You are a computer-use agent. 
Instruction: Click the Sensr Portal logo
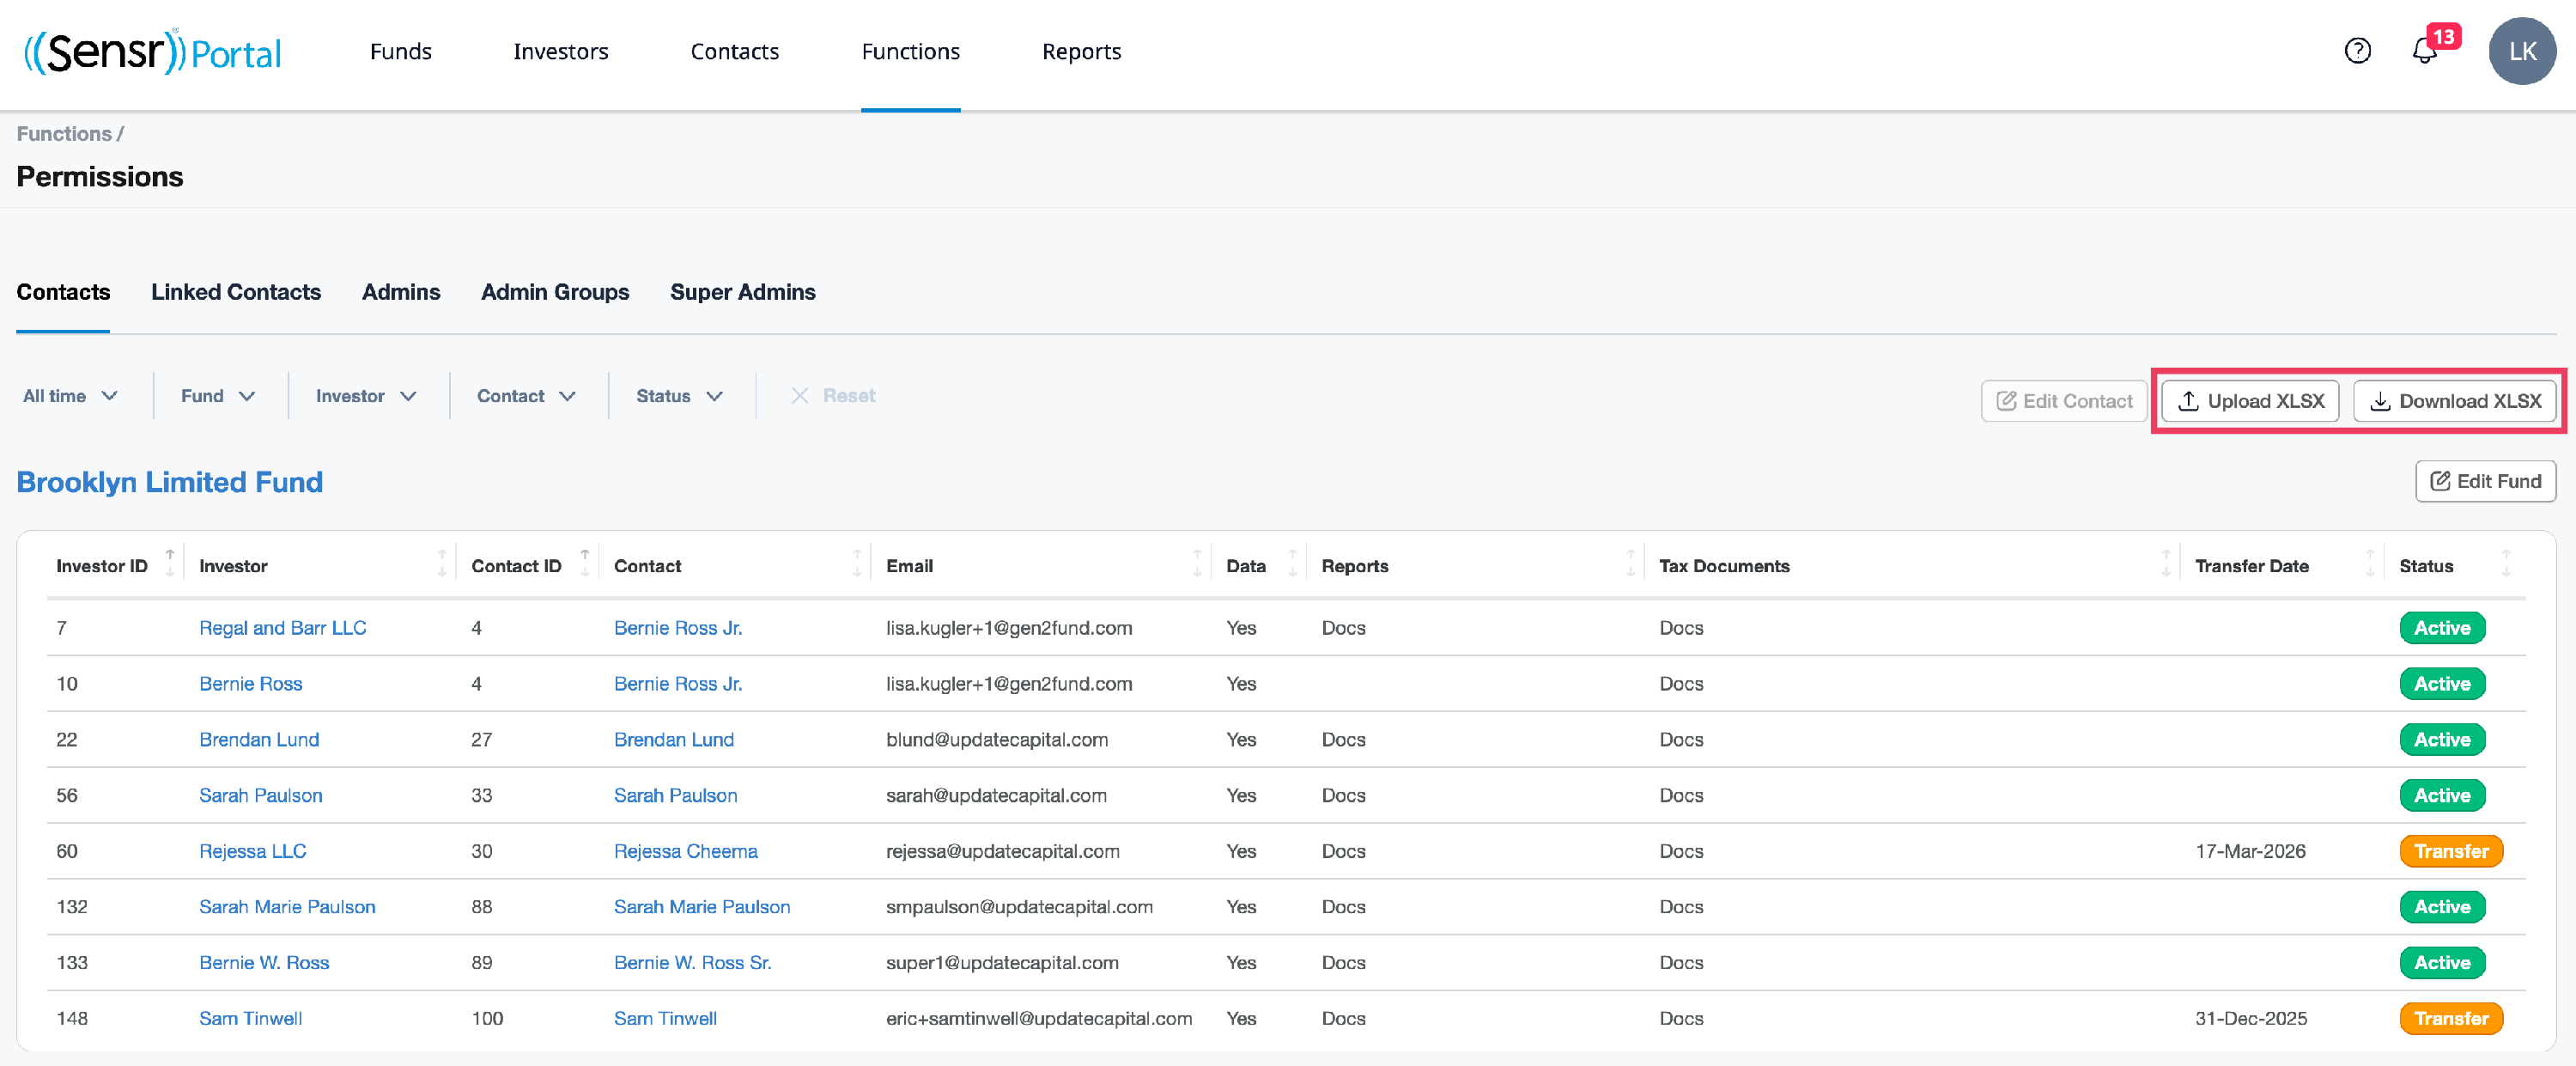pos(153,51)
